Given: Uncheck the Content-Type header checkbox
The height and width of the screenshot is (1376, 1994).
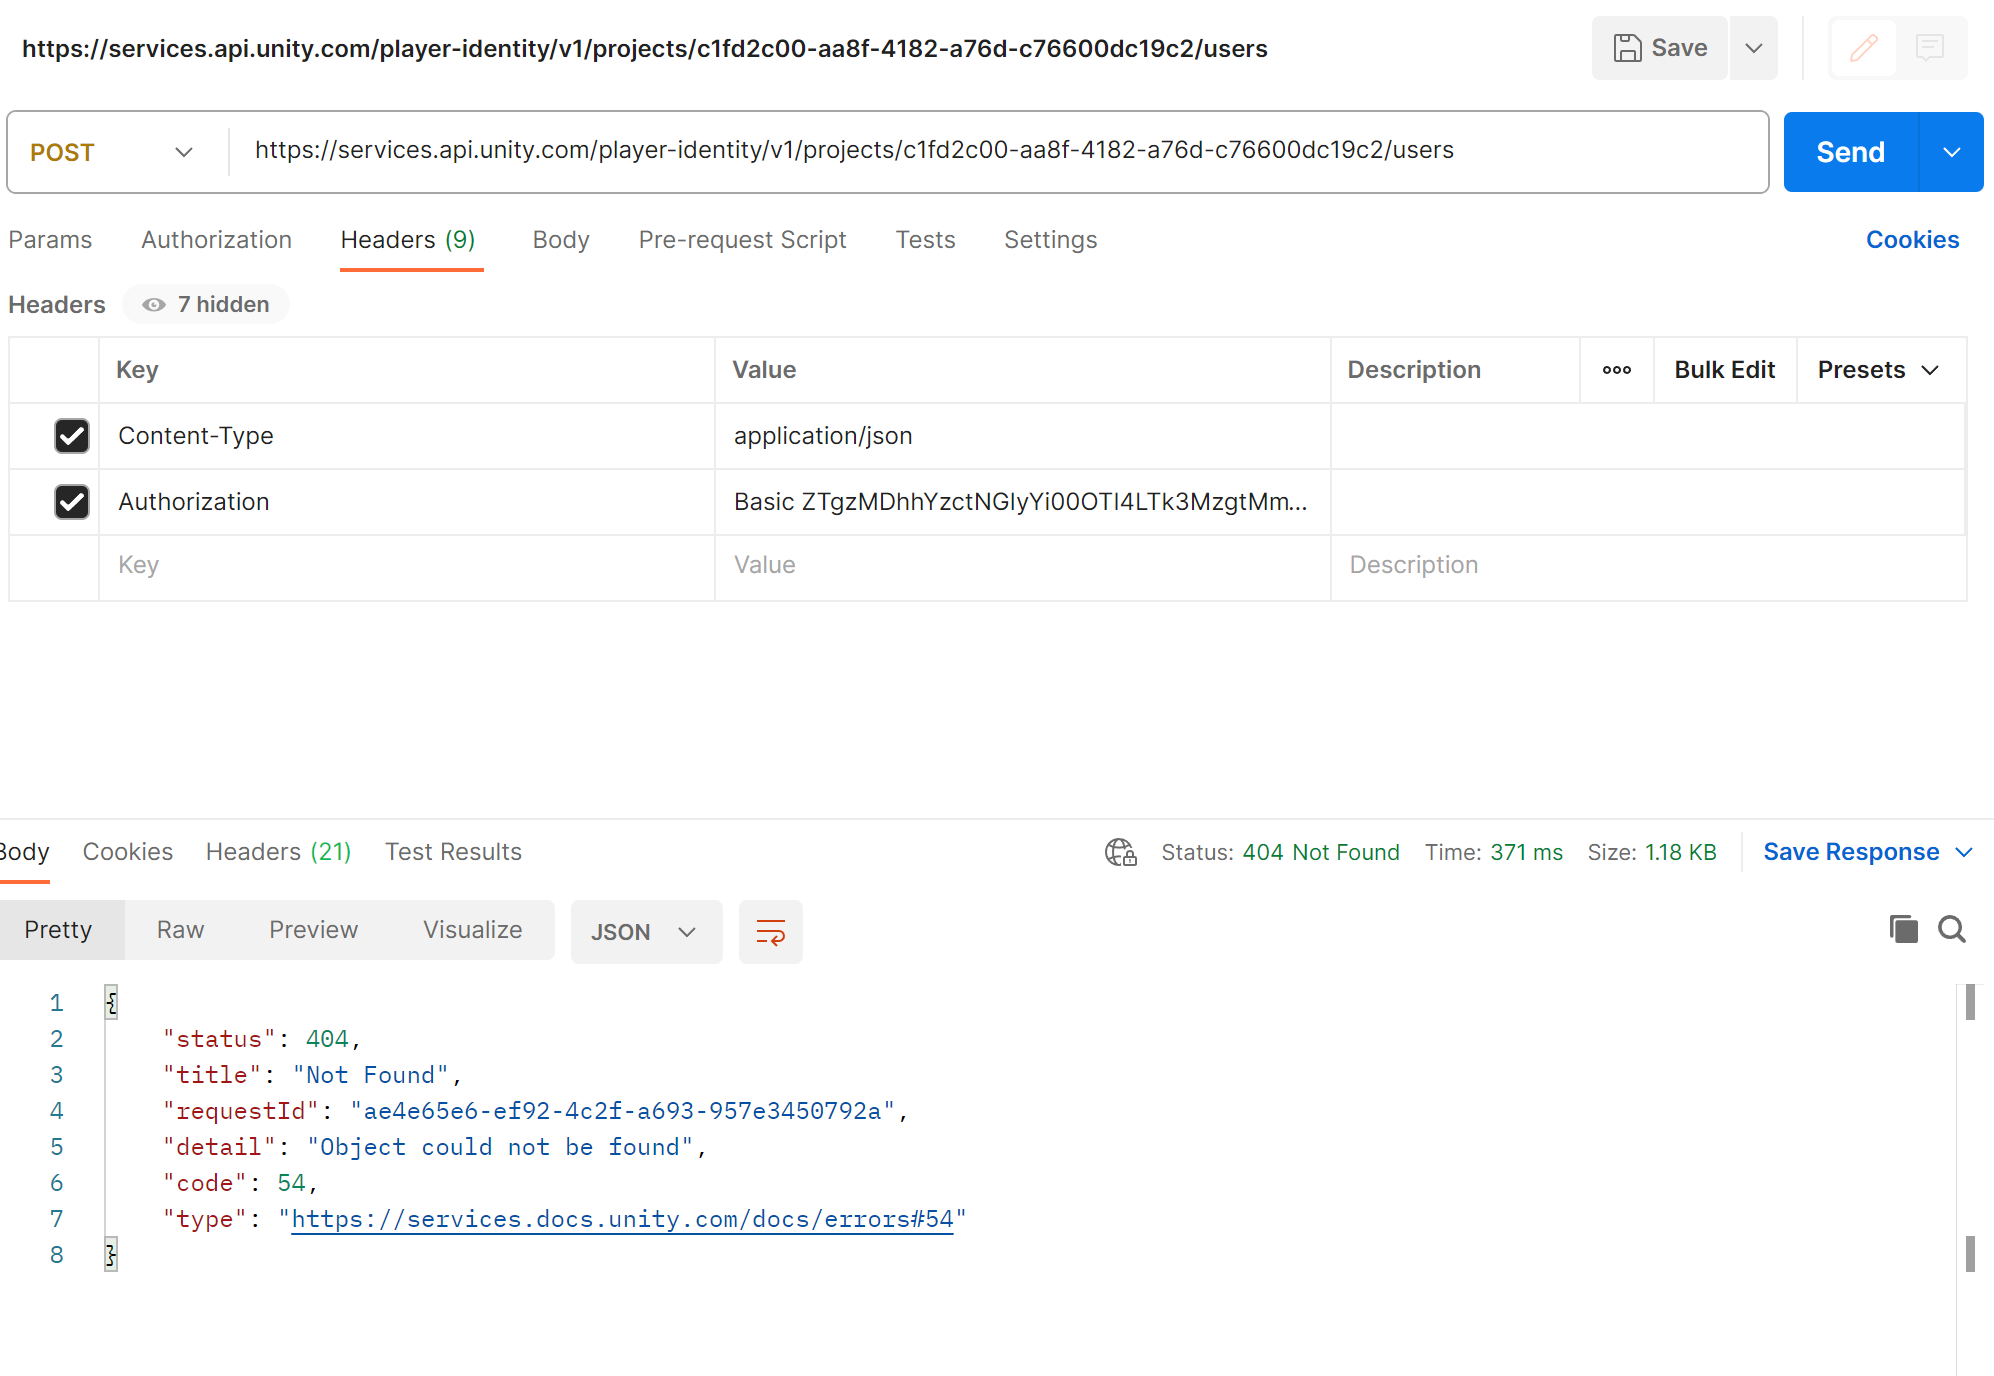Looking at the screenshot, I should (72, 436).
